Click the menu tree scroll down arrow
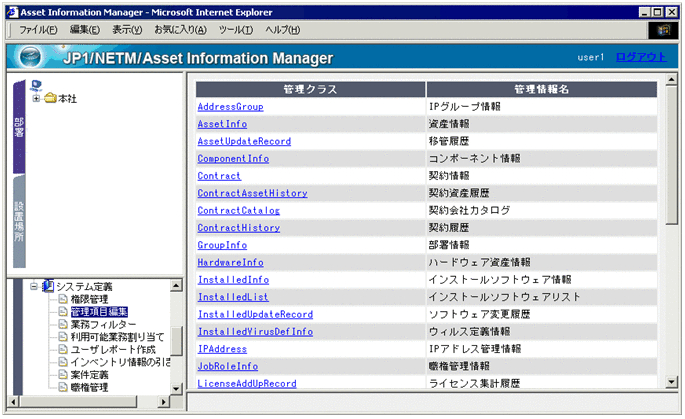The width and height of the screenshot is (685, 419). [176, 388]
